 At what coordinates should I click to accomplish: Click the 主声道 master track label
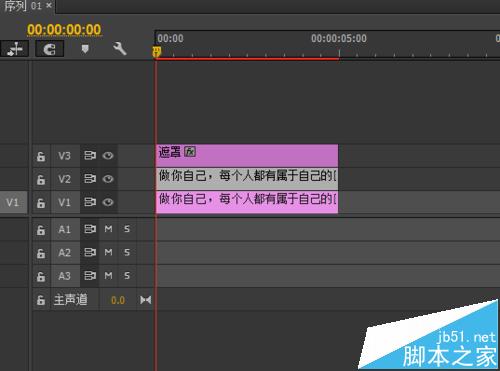pyautogui.click(x=71, y=300)
